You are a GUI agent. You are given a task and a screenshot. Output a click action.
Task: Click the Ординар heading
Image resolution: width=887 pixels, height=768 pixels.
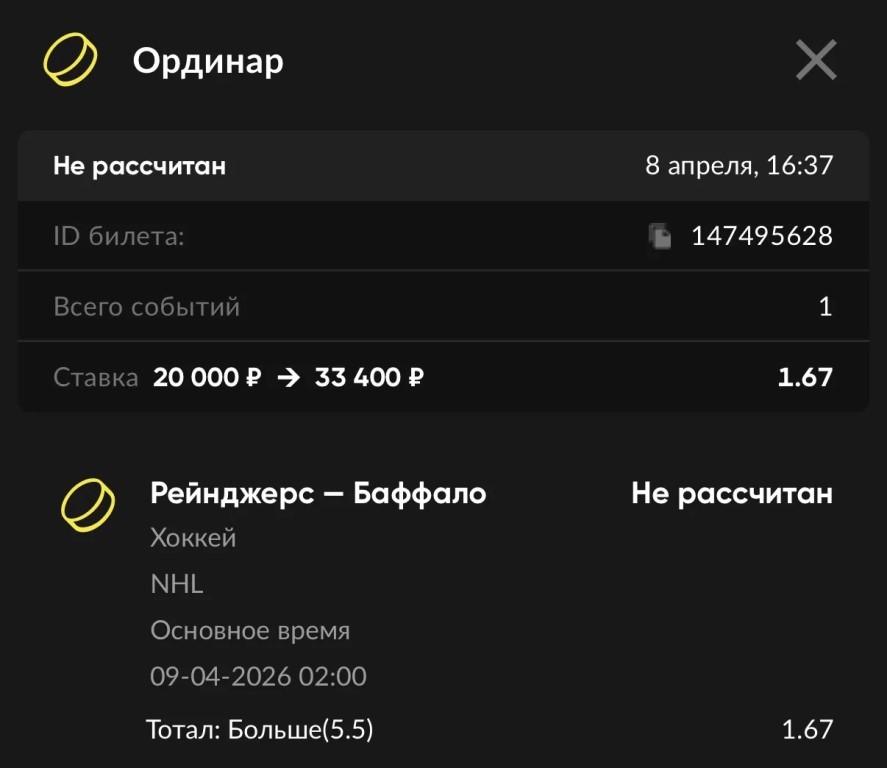[x=208, y=61]
